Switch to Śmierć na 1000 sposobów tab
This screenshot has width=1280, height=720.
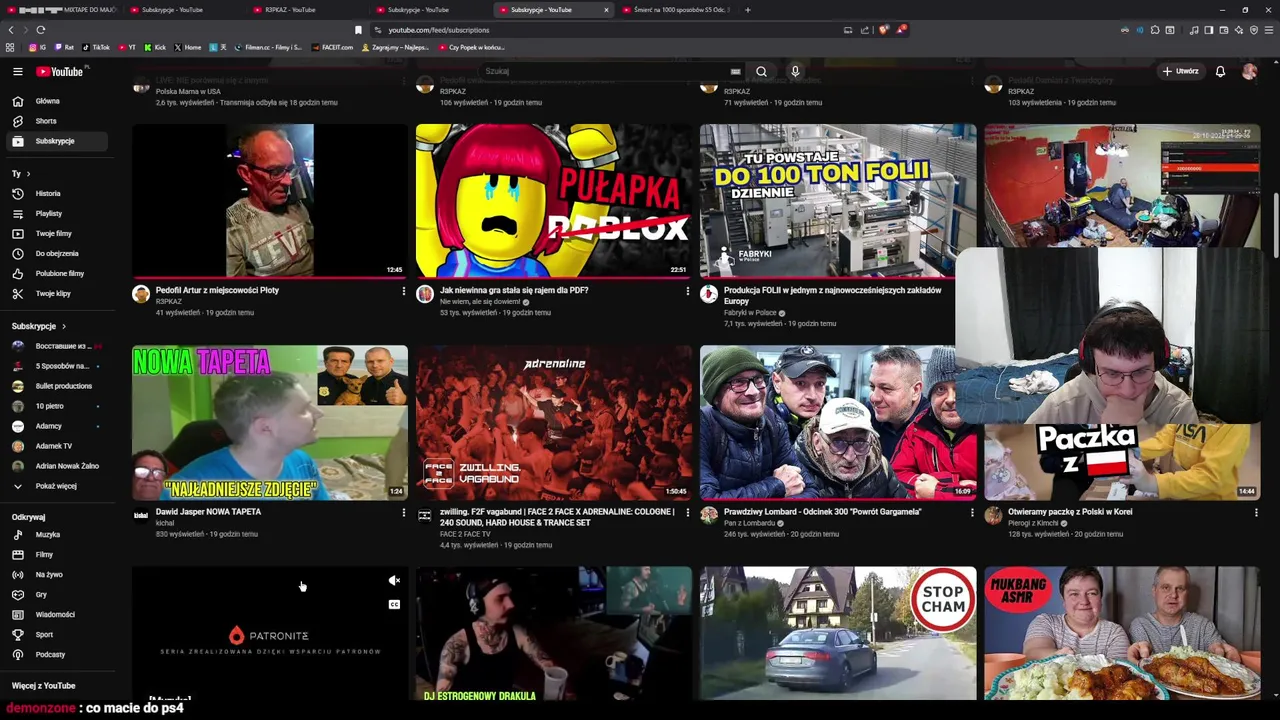[x=675, y=10]
